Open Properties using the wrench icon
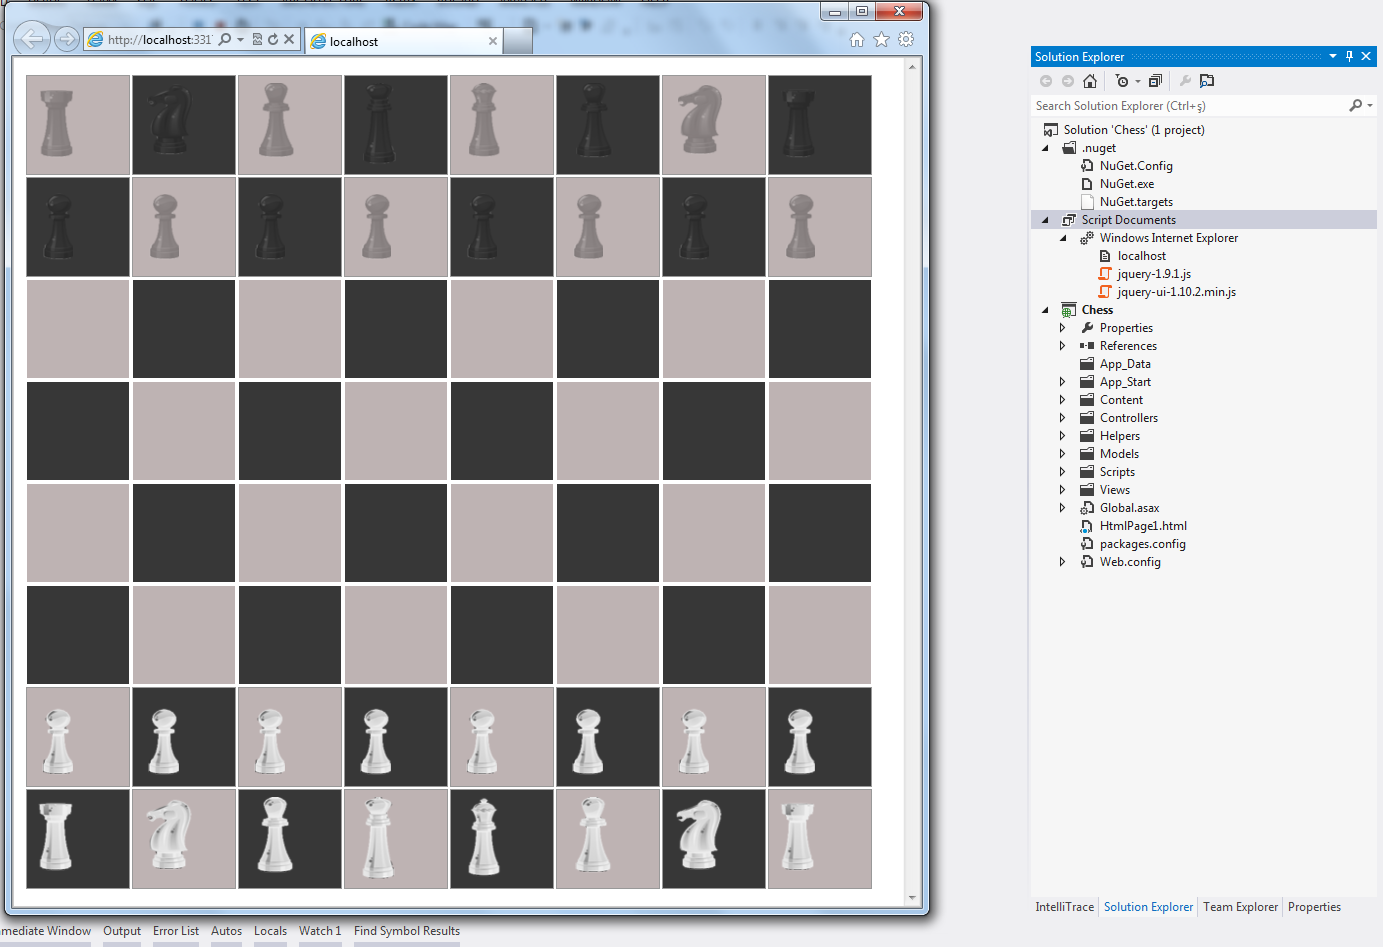Viewport: 1383px width, 950px height. click(x=1187, y=80)
